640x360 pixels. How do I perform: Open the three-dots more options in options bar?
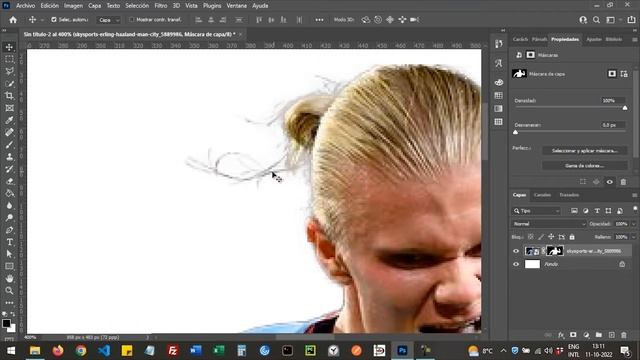[319, 20]
